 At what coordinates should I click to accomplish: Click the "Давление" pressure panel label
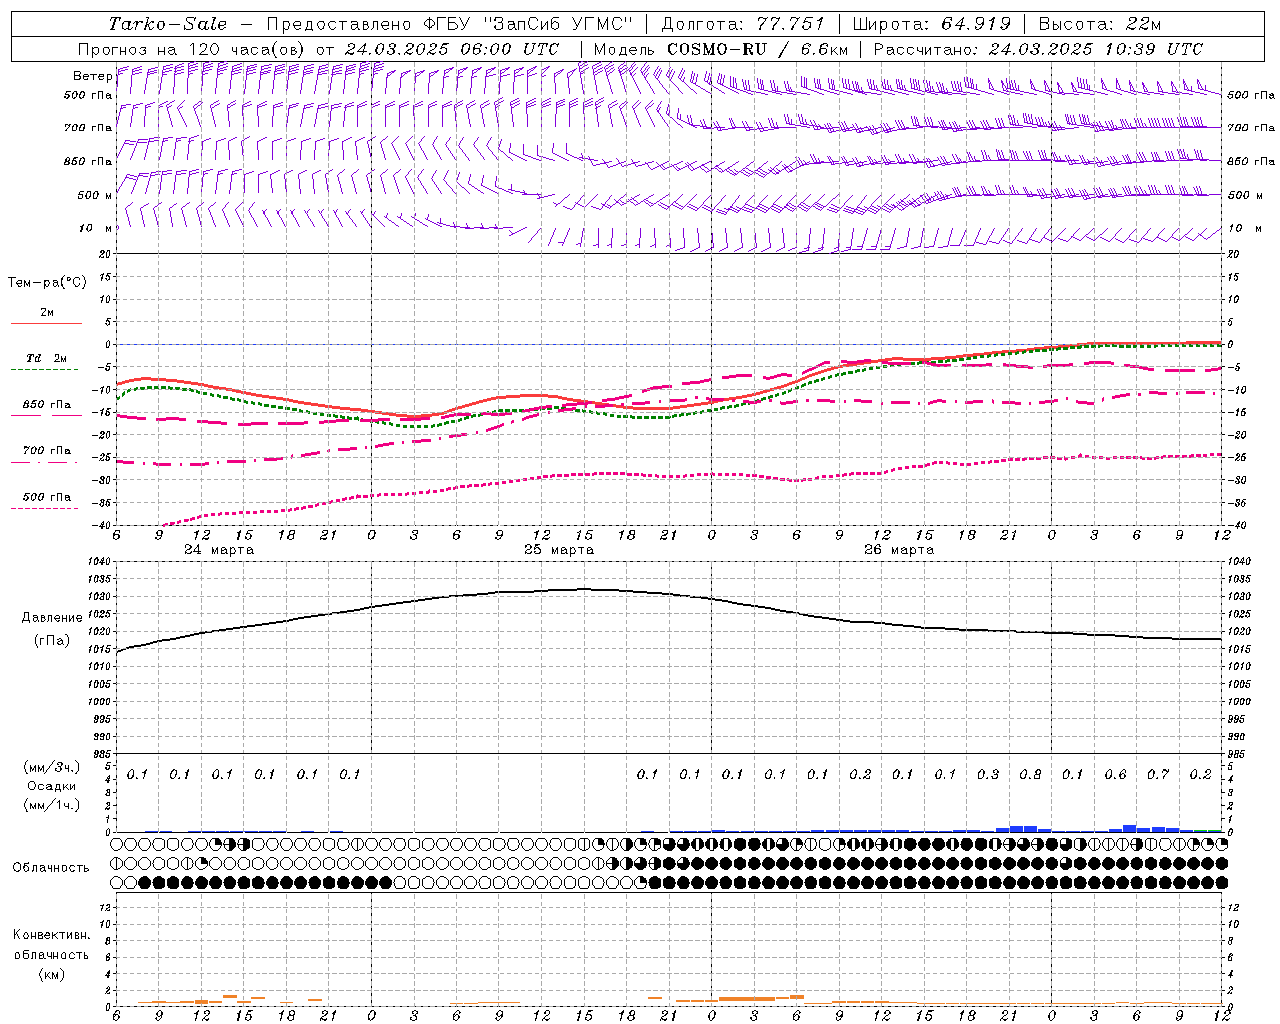52,617
